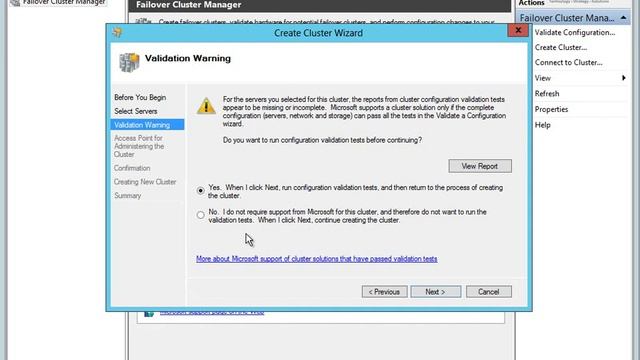640x360 pixels.
Task: Select the Select Servers wizard step
Action: click(x=136, y=111)
